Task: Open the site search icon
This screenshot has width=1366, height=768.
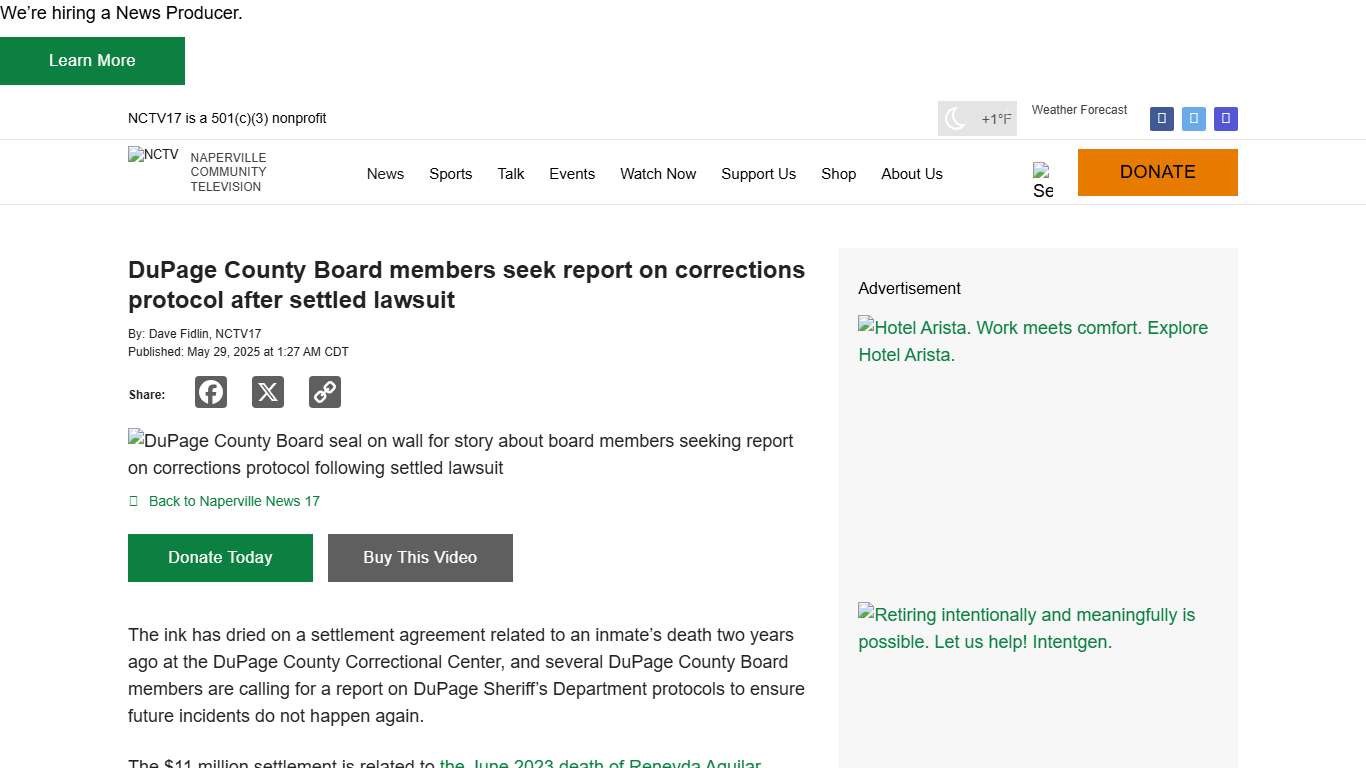Action: [1043, 177]
